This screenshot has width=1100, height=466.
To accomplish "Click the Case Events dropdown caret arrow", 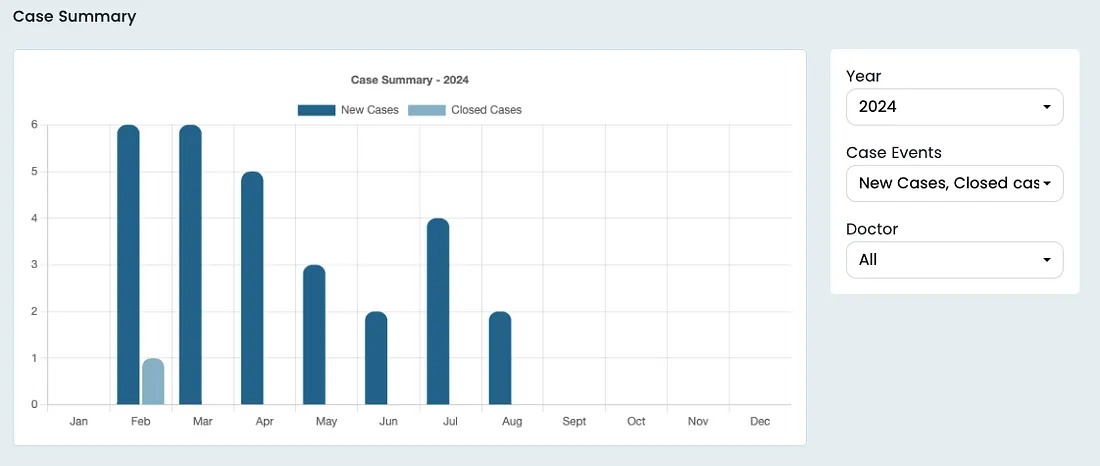I will (1046, 184).
